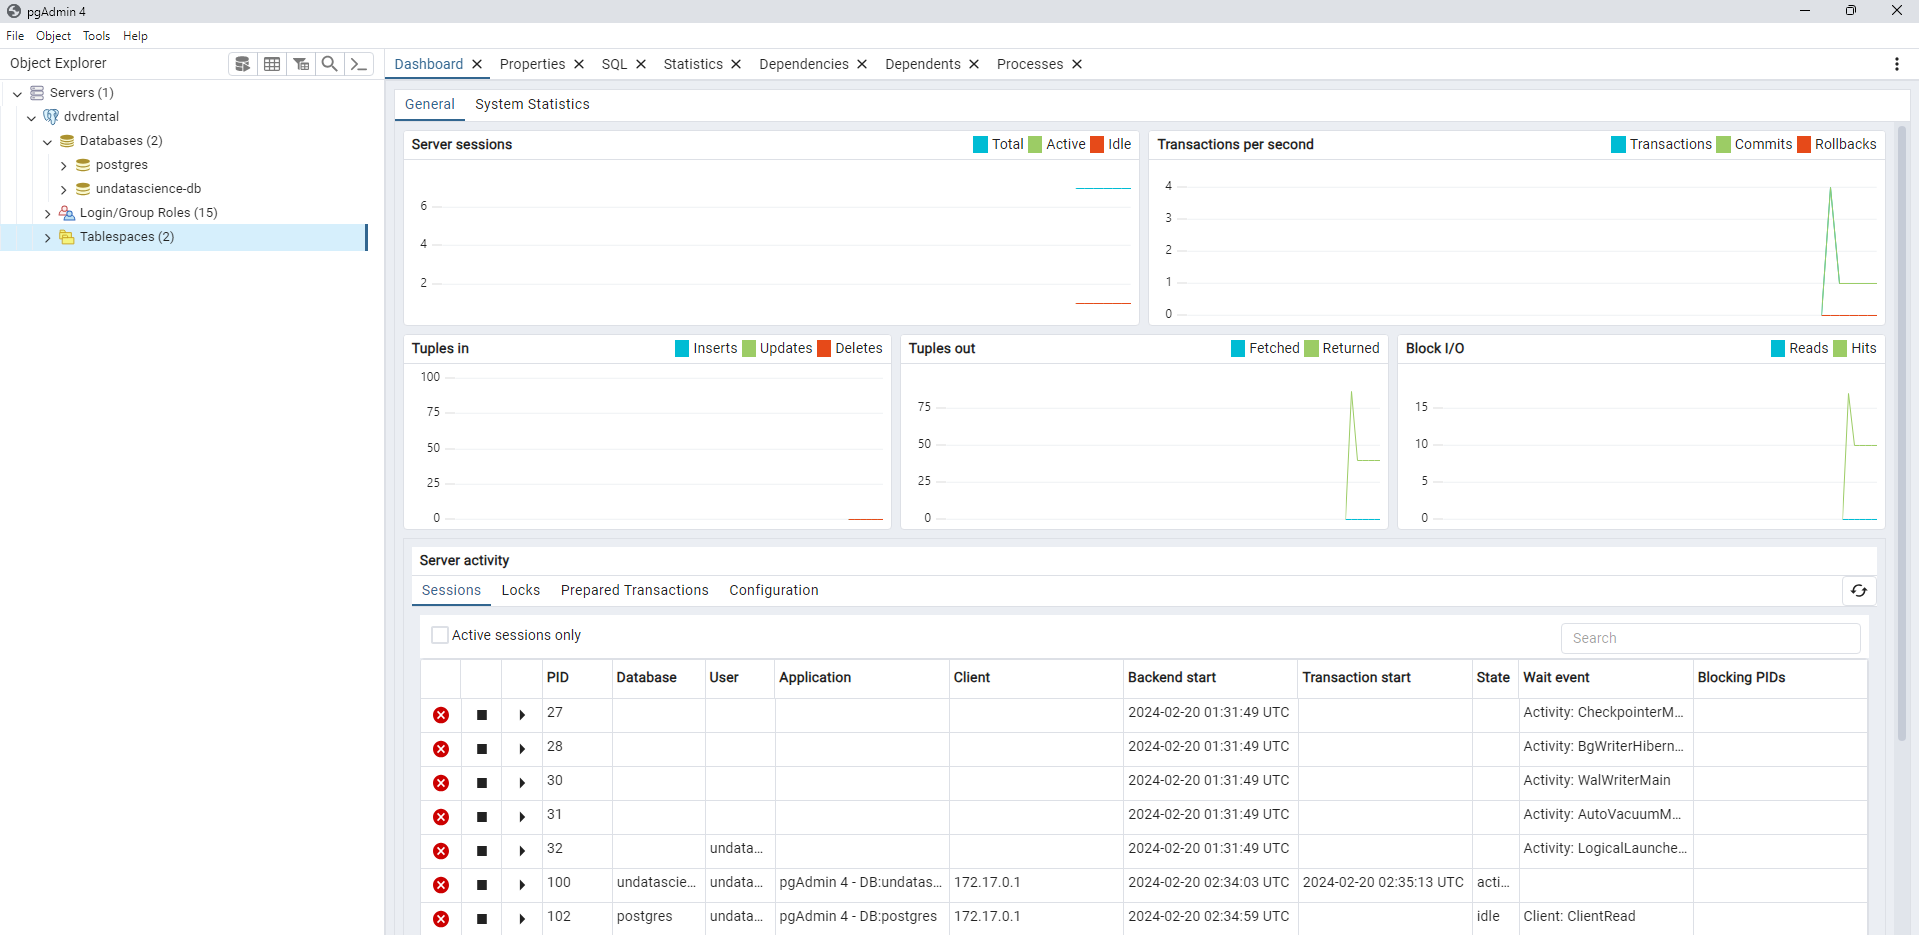Cancel active query for PID 28
1919x935 pixels.
pos(482,749)
